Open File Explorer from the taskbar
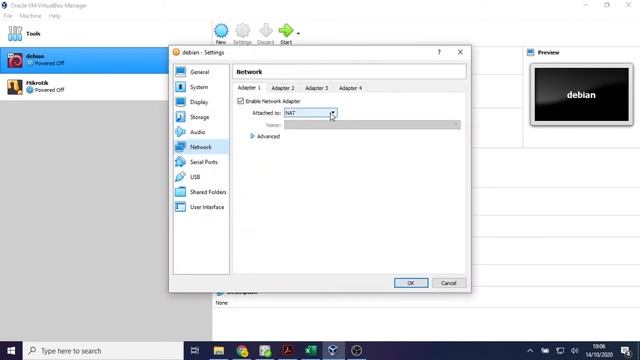This screenshot has width=640, height=360. [x=219, y=351]
